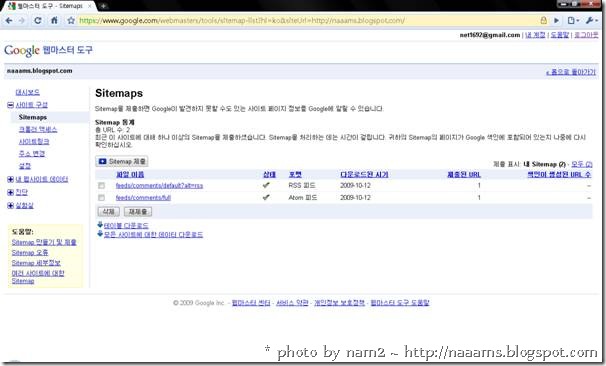Image resolution: width=606 pixels, height=366 pixels.
Task: Click the Google logo
Action: pos(22,51)
